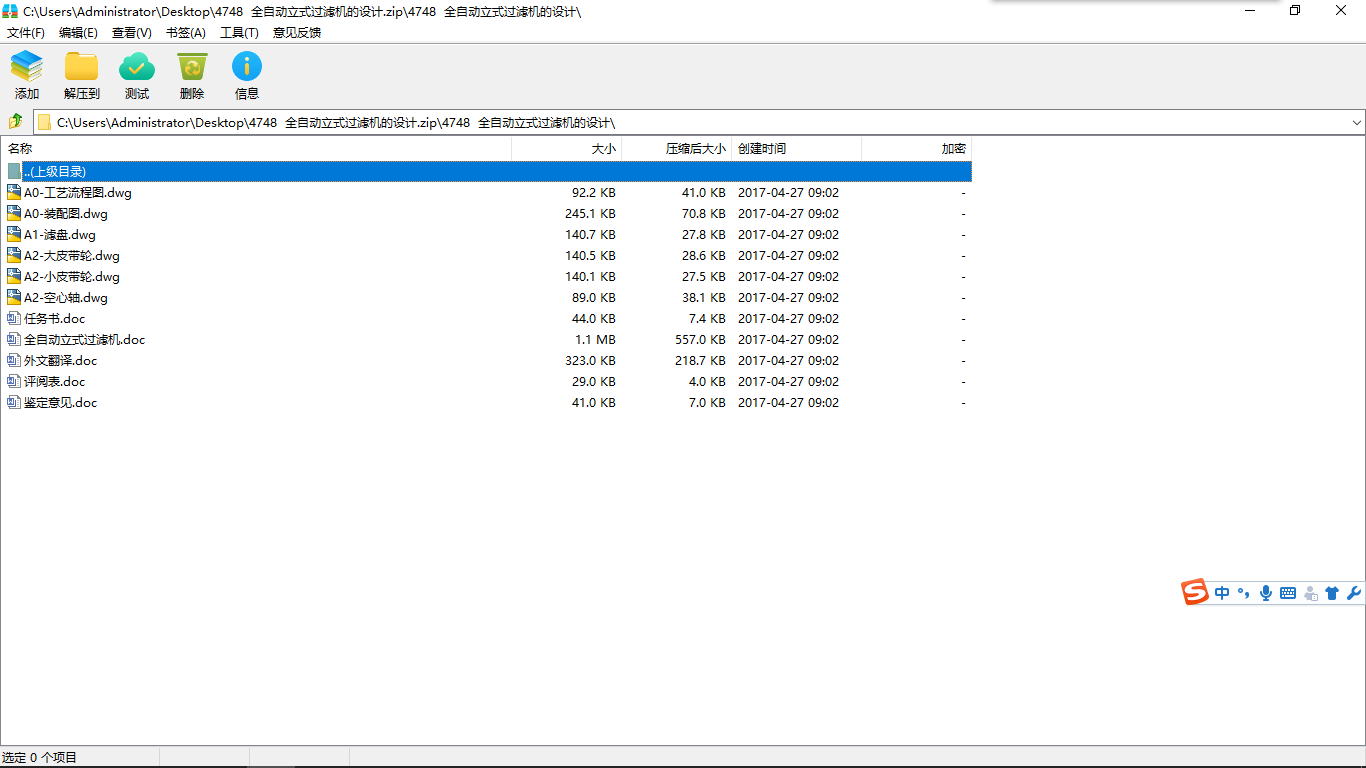
Task: Sort by the 名称 column header
Action: tap(256, 149)
